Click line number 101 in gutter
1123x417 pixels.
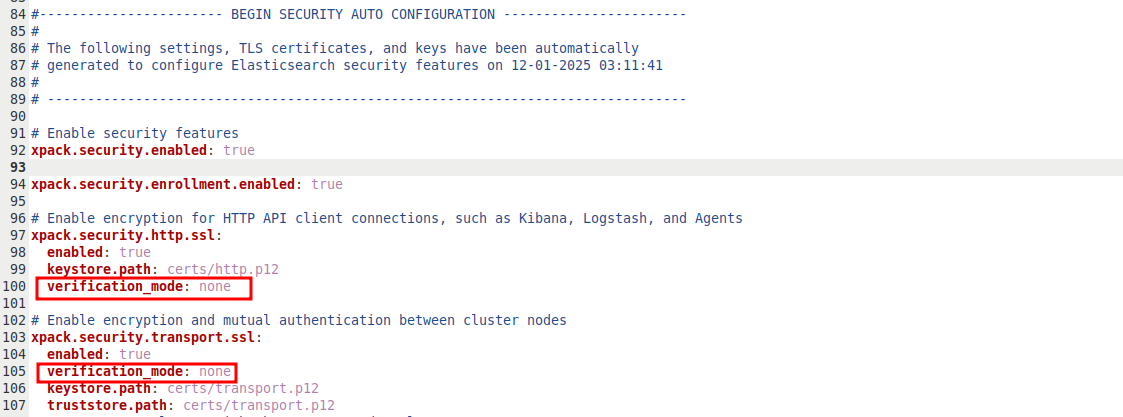[x=14, y=303]
